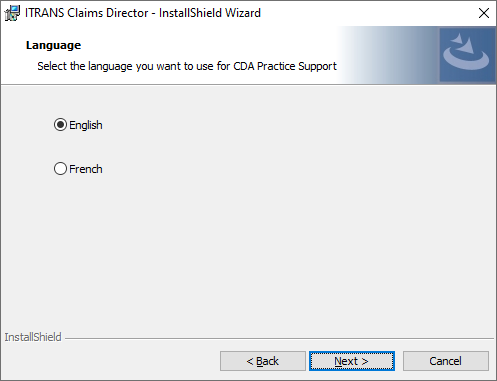The image size is (497, 381).
Task: Continue with the Next > button
Action: 352,361
